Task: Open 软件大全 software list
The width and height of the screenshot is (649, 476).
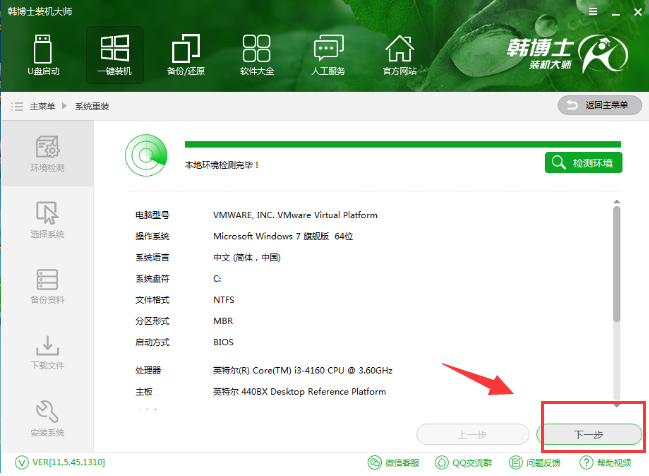Action: pos(257,55)
